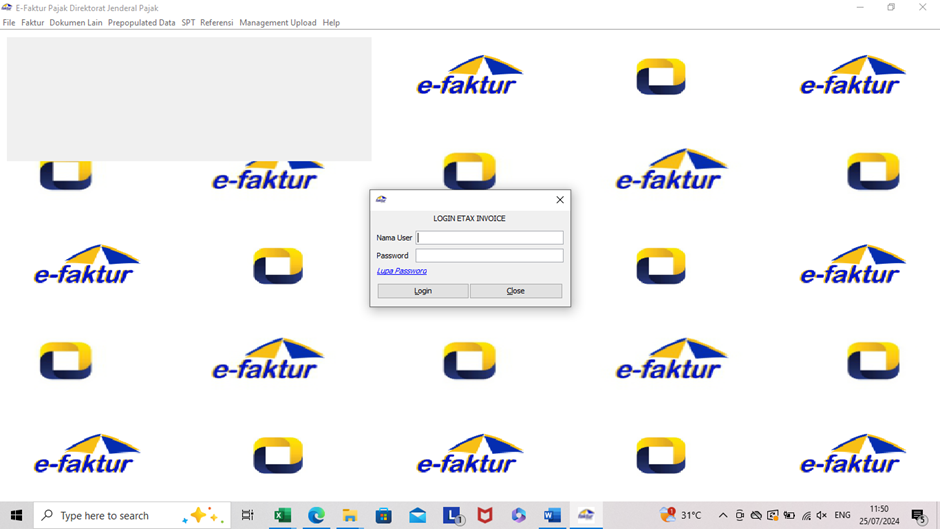Open the Copilot app on the taskbar
The height and width of the screenshot is (529, 940).
tap(519, 515)
